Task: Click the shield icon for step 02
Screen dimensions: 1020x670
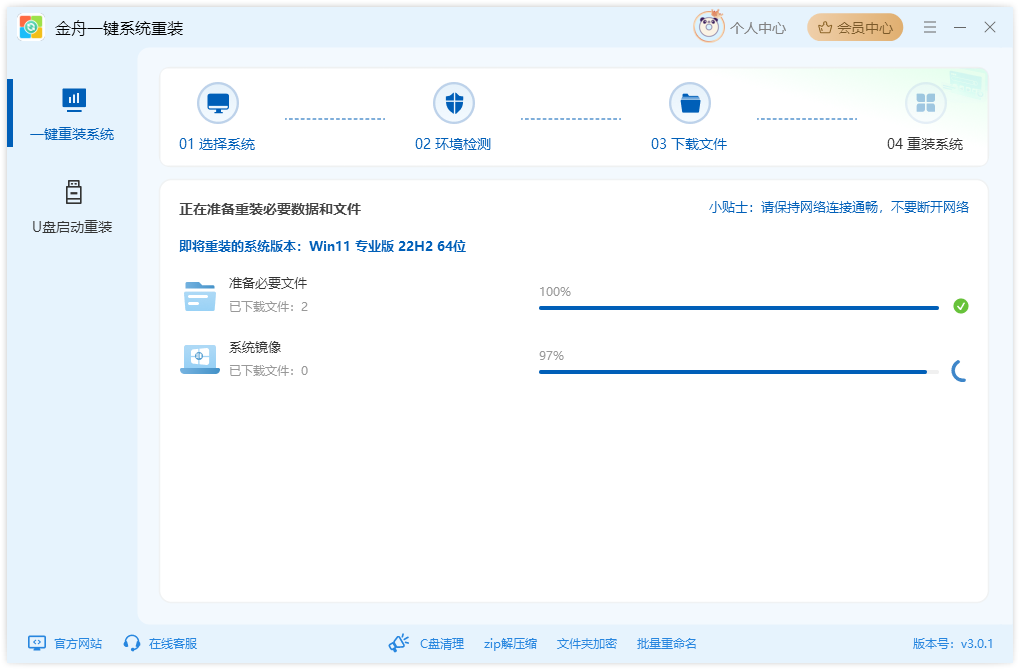Action: pos(454,103)
